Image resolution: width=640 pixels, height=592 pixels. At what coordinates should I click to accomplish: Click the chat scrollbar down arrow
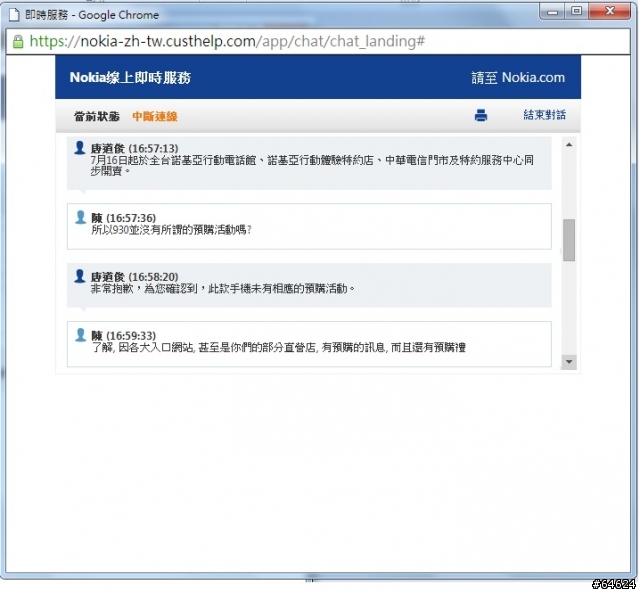[x=569, y=361]
